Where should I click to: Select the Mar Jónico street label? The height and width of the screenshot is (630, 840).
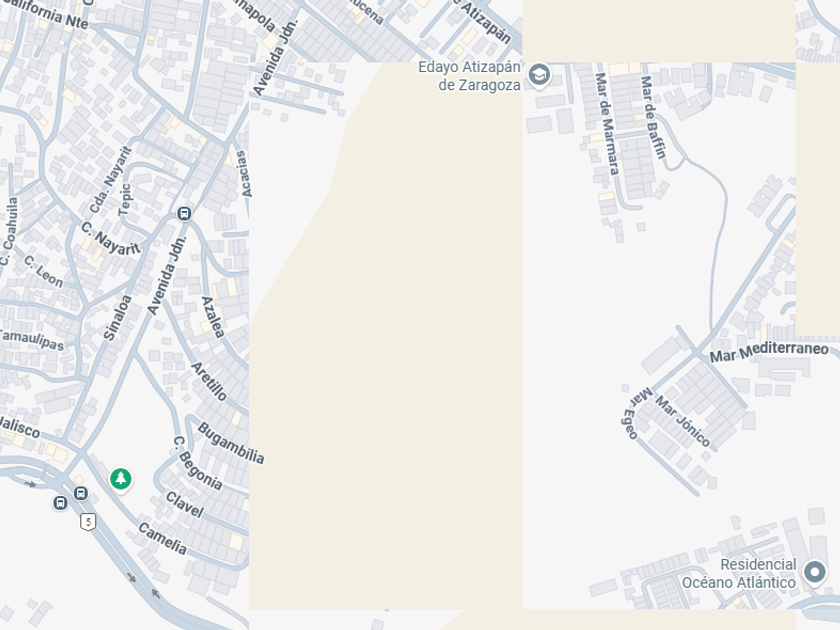click(683, 422)
